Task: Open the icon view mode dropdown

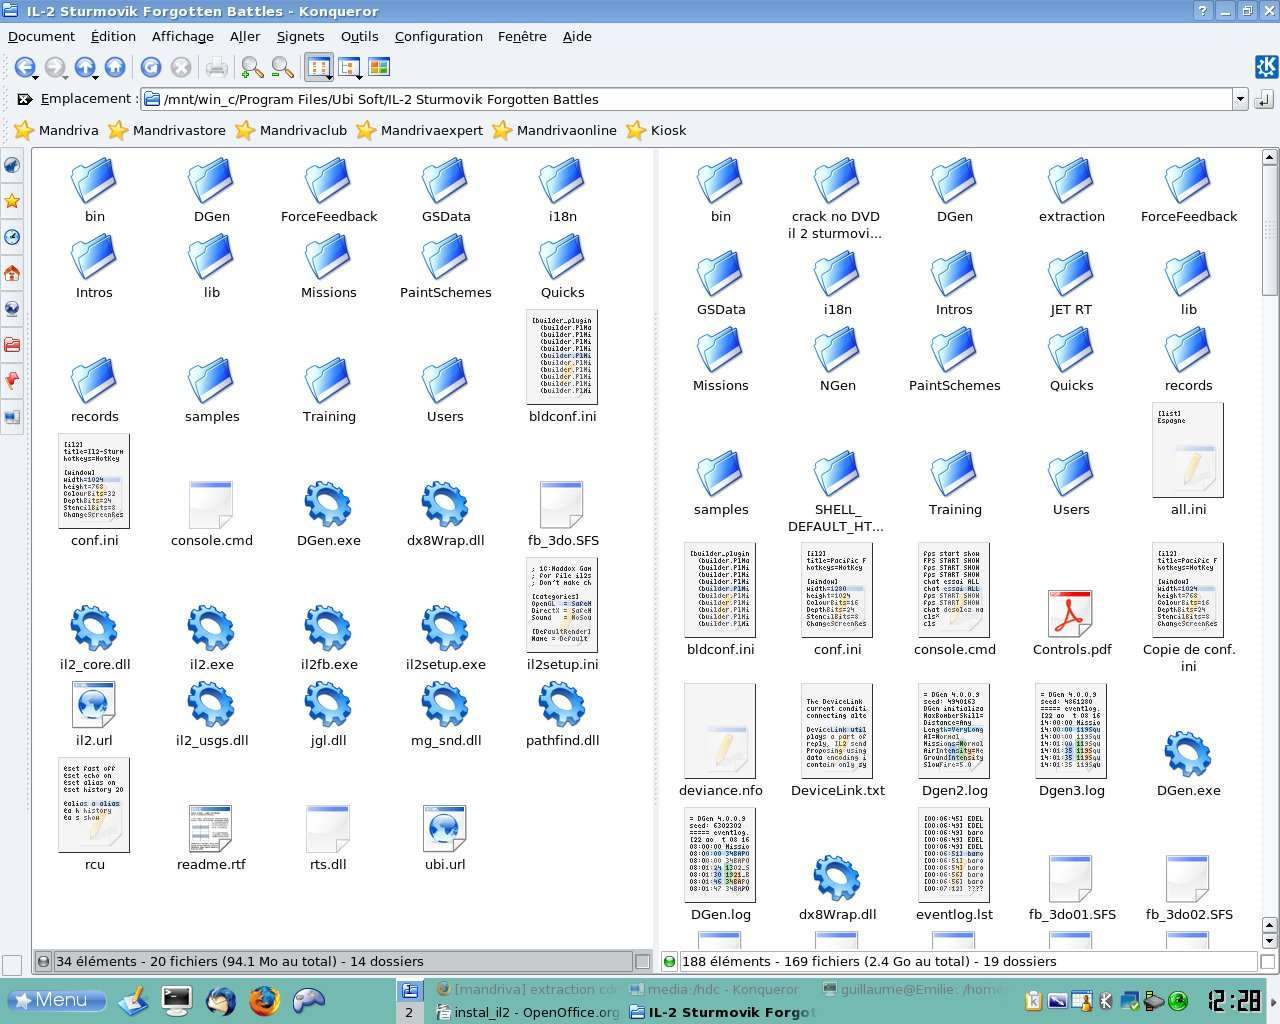Action: tap(319, 67)
